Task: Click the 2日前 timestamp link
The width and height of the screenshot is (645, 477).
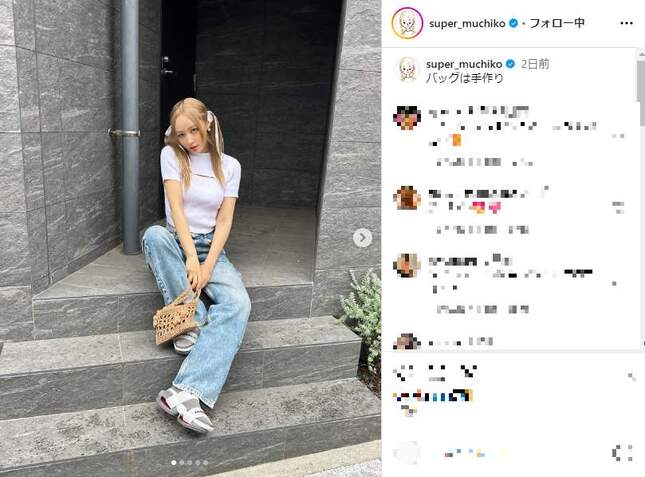Action: (x=535, y=64)
